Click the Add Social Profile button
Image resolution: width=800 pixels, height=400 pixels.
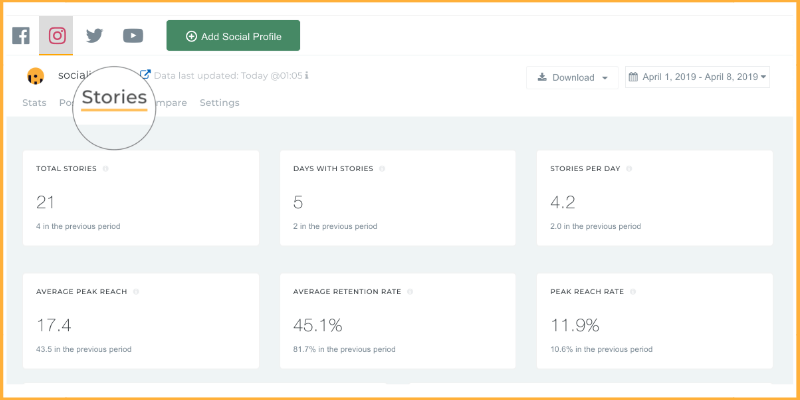tap(233, 36)
